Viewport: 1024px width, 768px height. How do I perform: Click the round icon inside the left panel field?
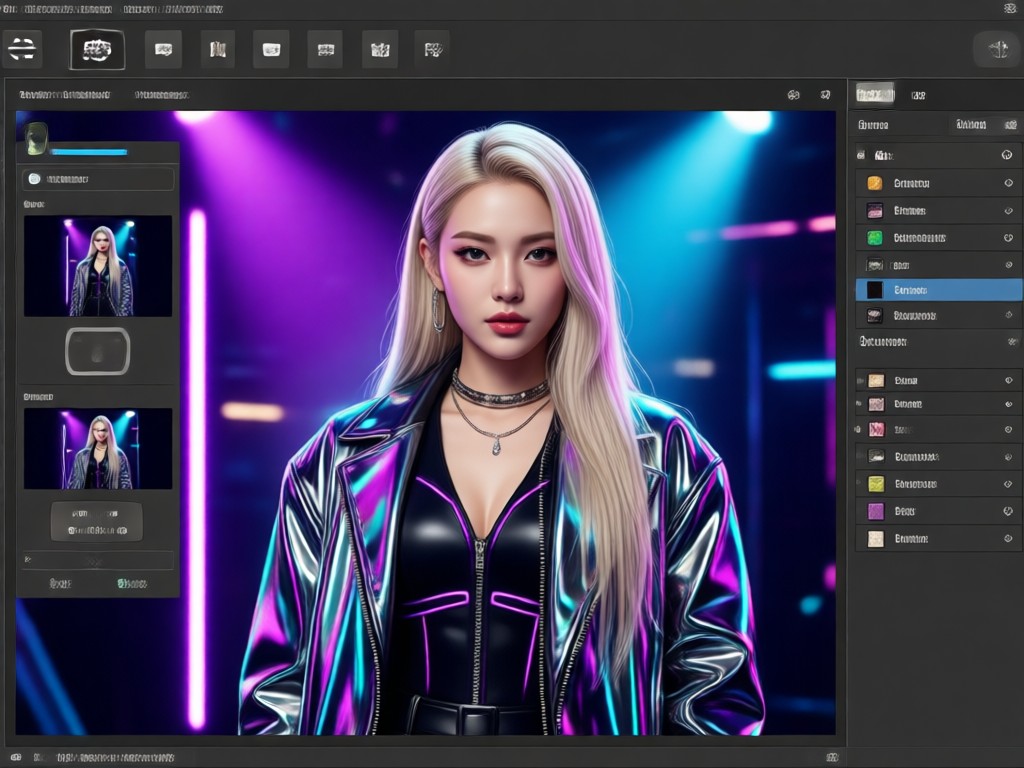pyautogui.click(x=35, y=179)
